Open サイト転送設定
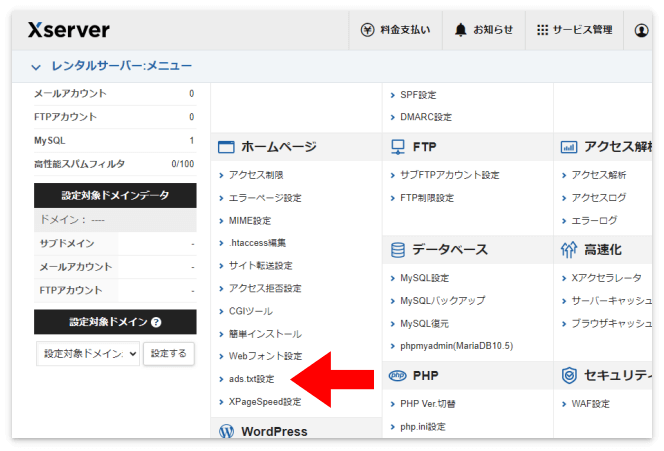The image size is (664, 451). (x=260, y=266)
